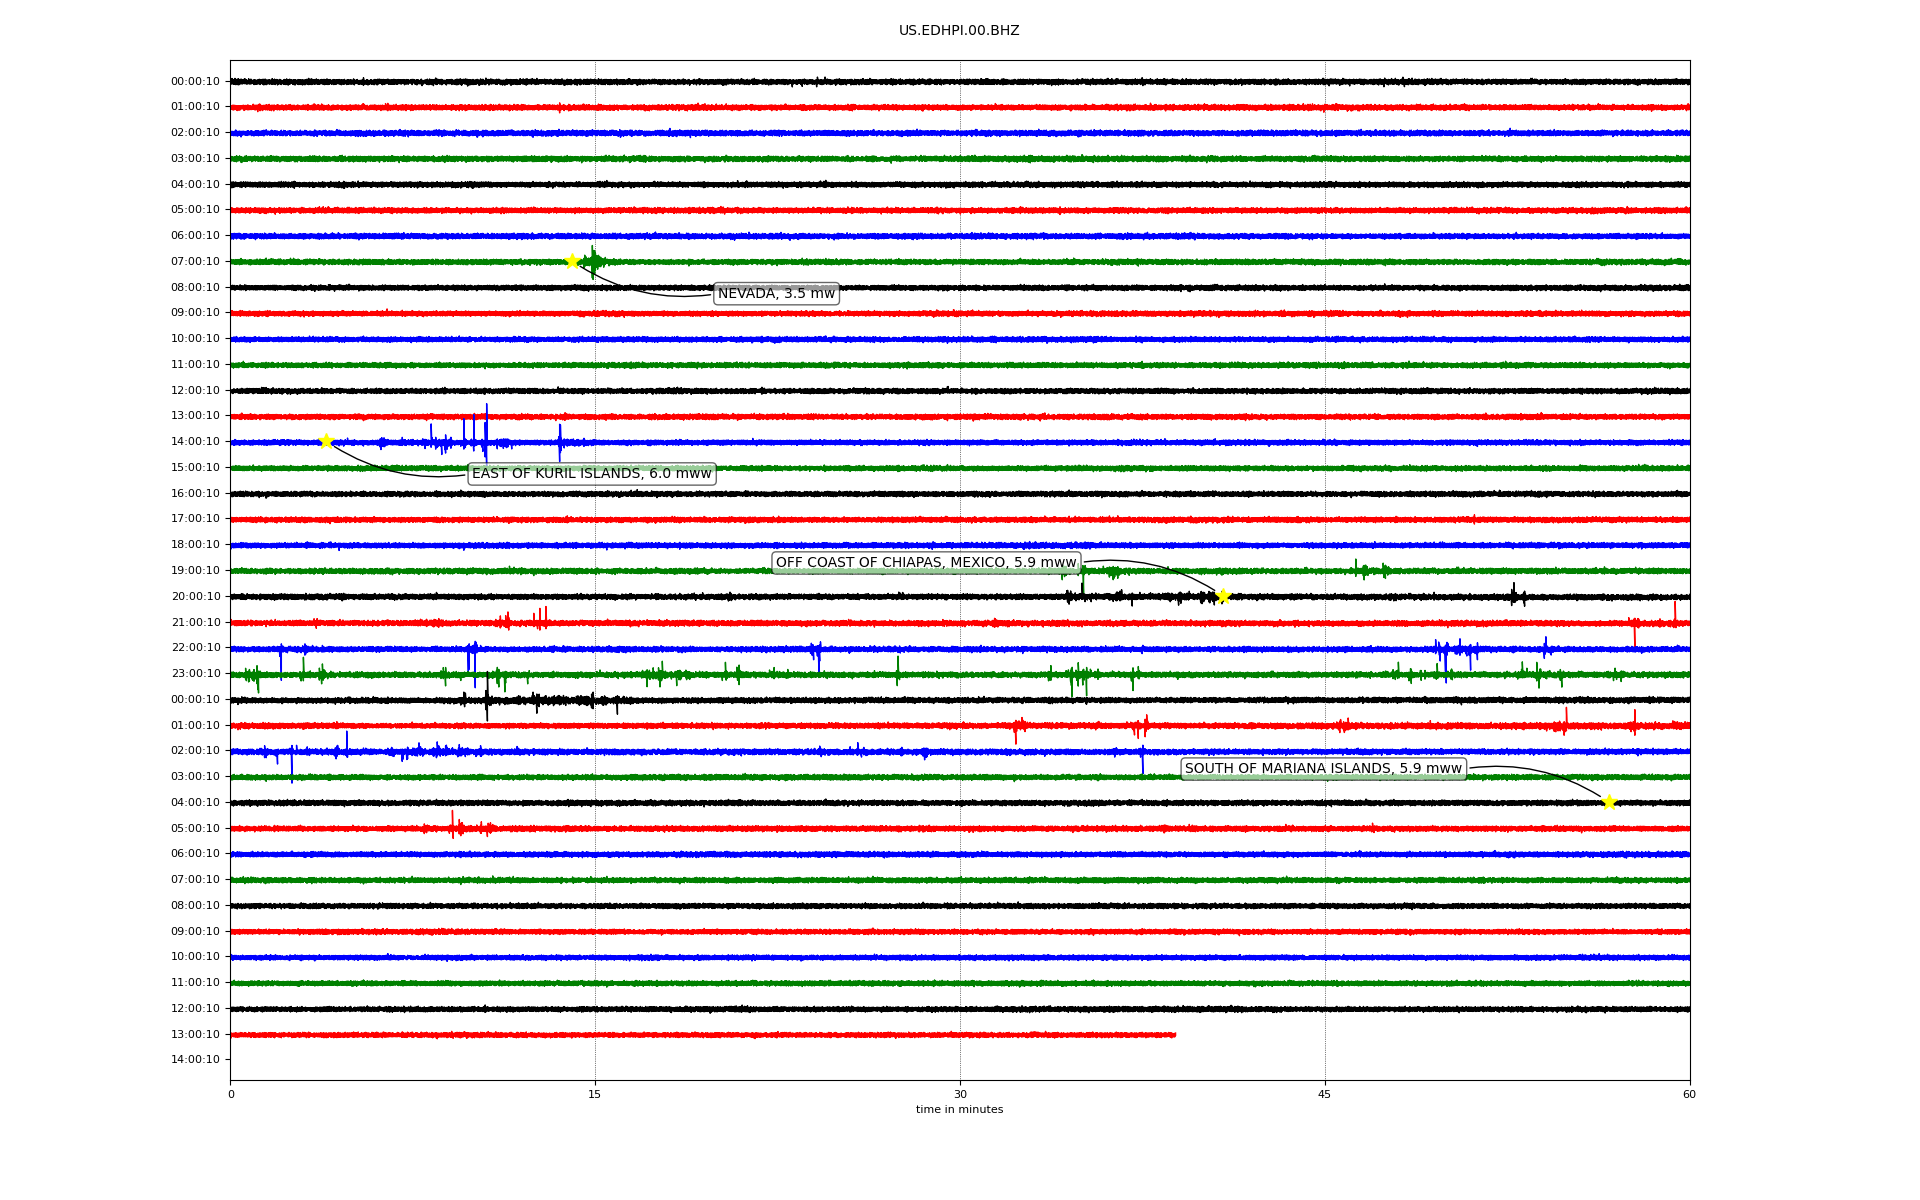Screen dimensions: 1920x1200
Task: Click the 20:00:10 row time label
Action: 195,596
